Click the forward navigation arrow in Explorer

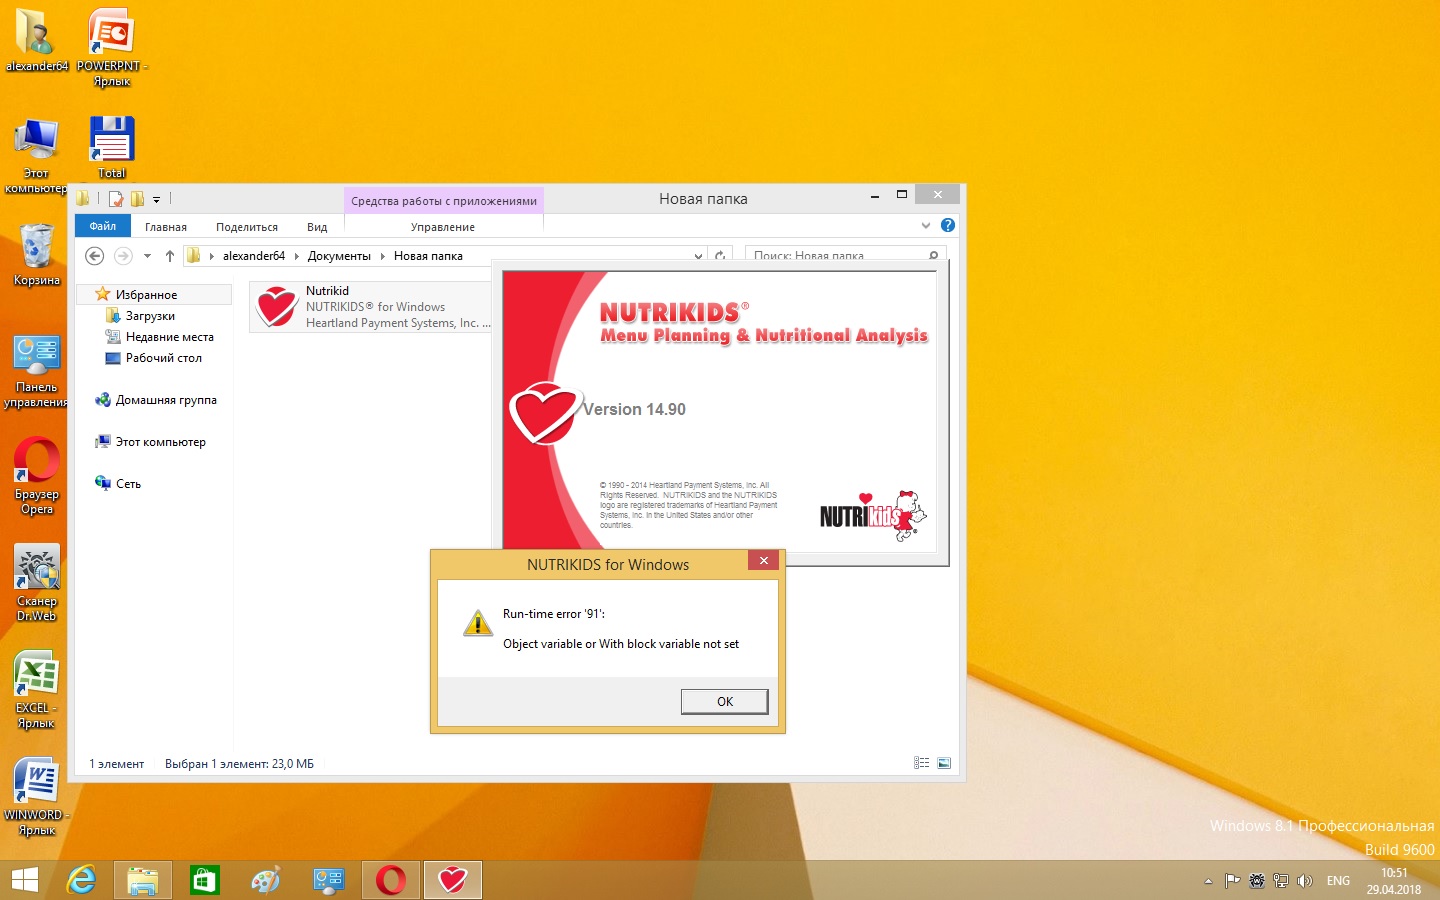123,256
